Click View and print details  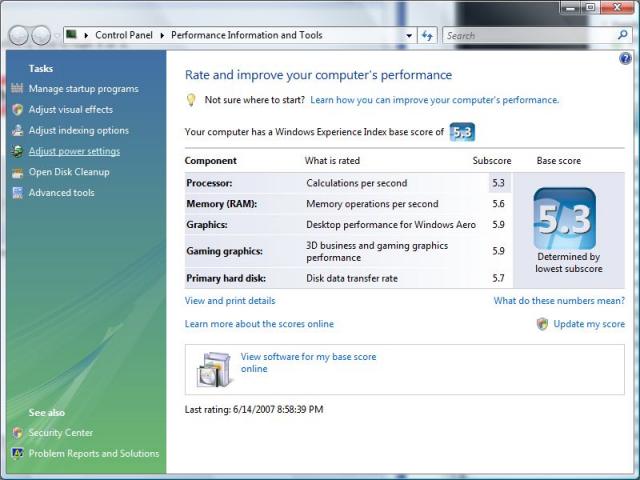tap(230, 301)
